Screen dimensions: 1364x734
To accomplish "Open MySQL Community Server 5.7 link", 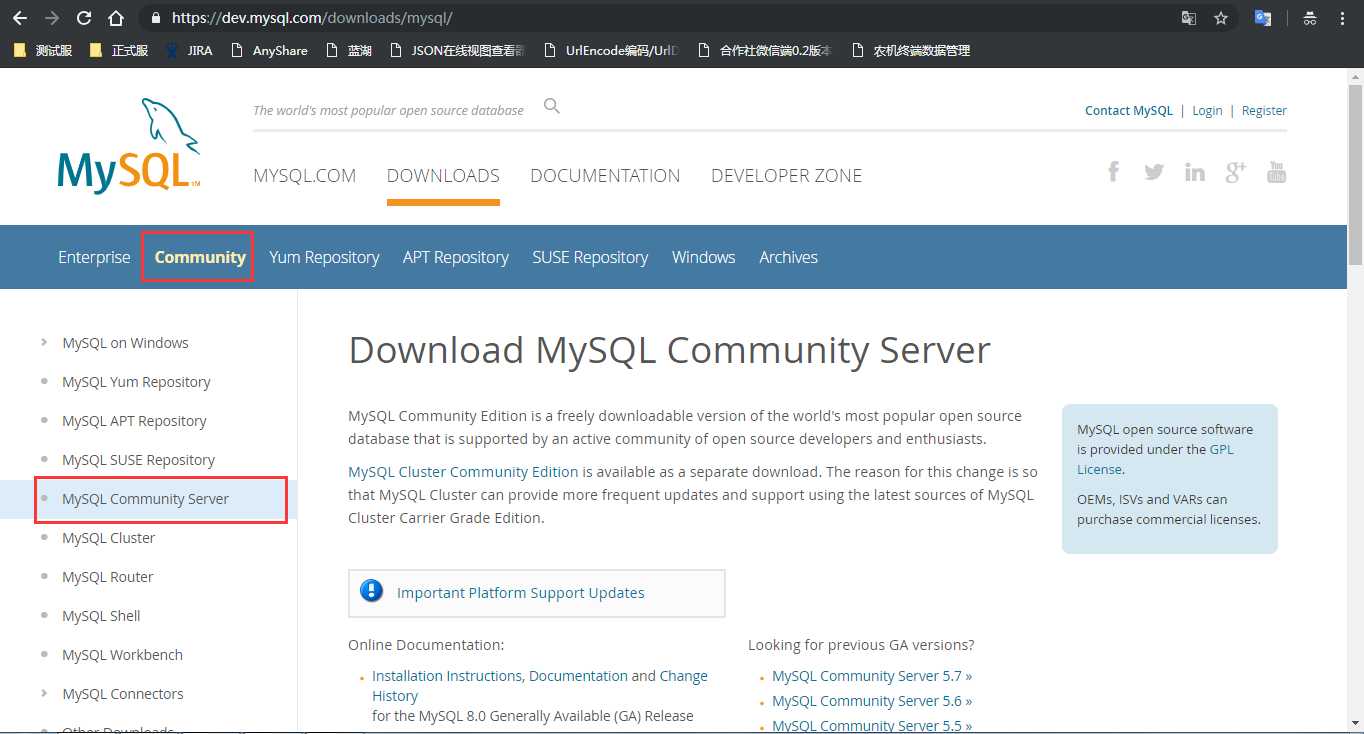I will [872, 675].
